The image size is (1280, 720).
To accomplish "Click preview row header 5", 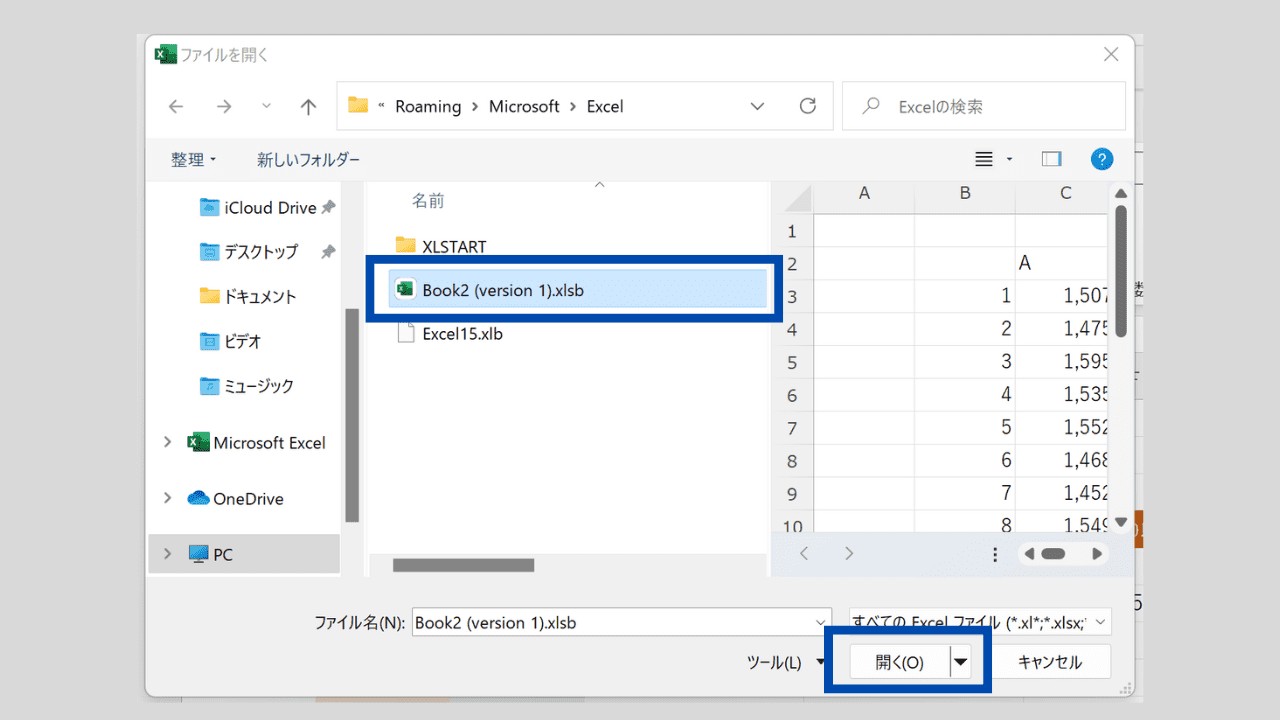I will pyautogui.click(x=792, y=362).
